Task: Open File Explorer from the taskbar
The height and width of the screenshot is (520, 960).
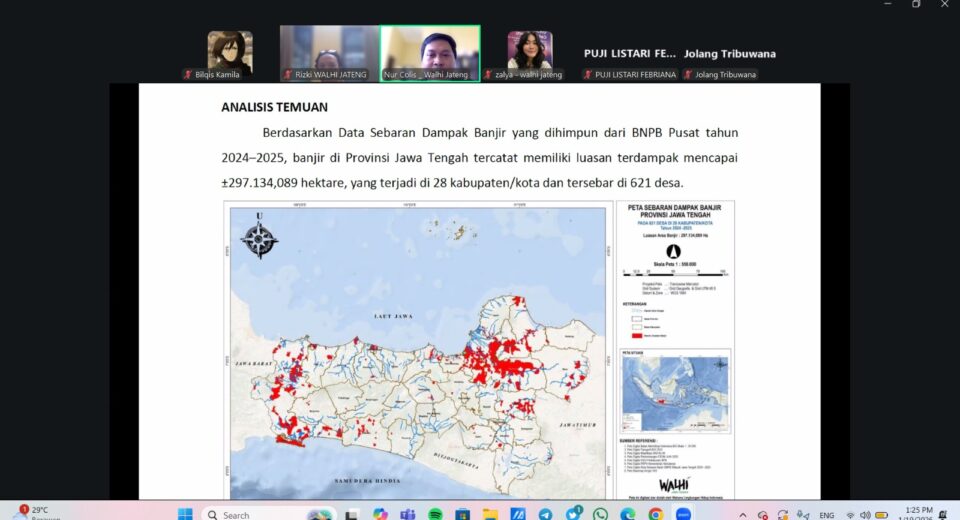Action: click(x=490, y=514)
